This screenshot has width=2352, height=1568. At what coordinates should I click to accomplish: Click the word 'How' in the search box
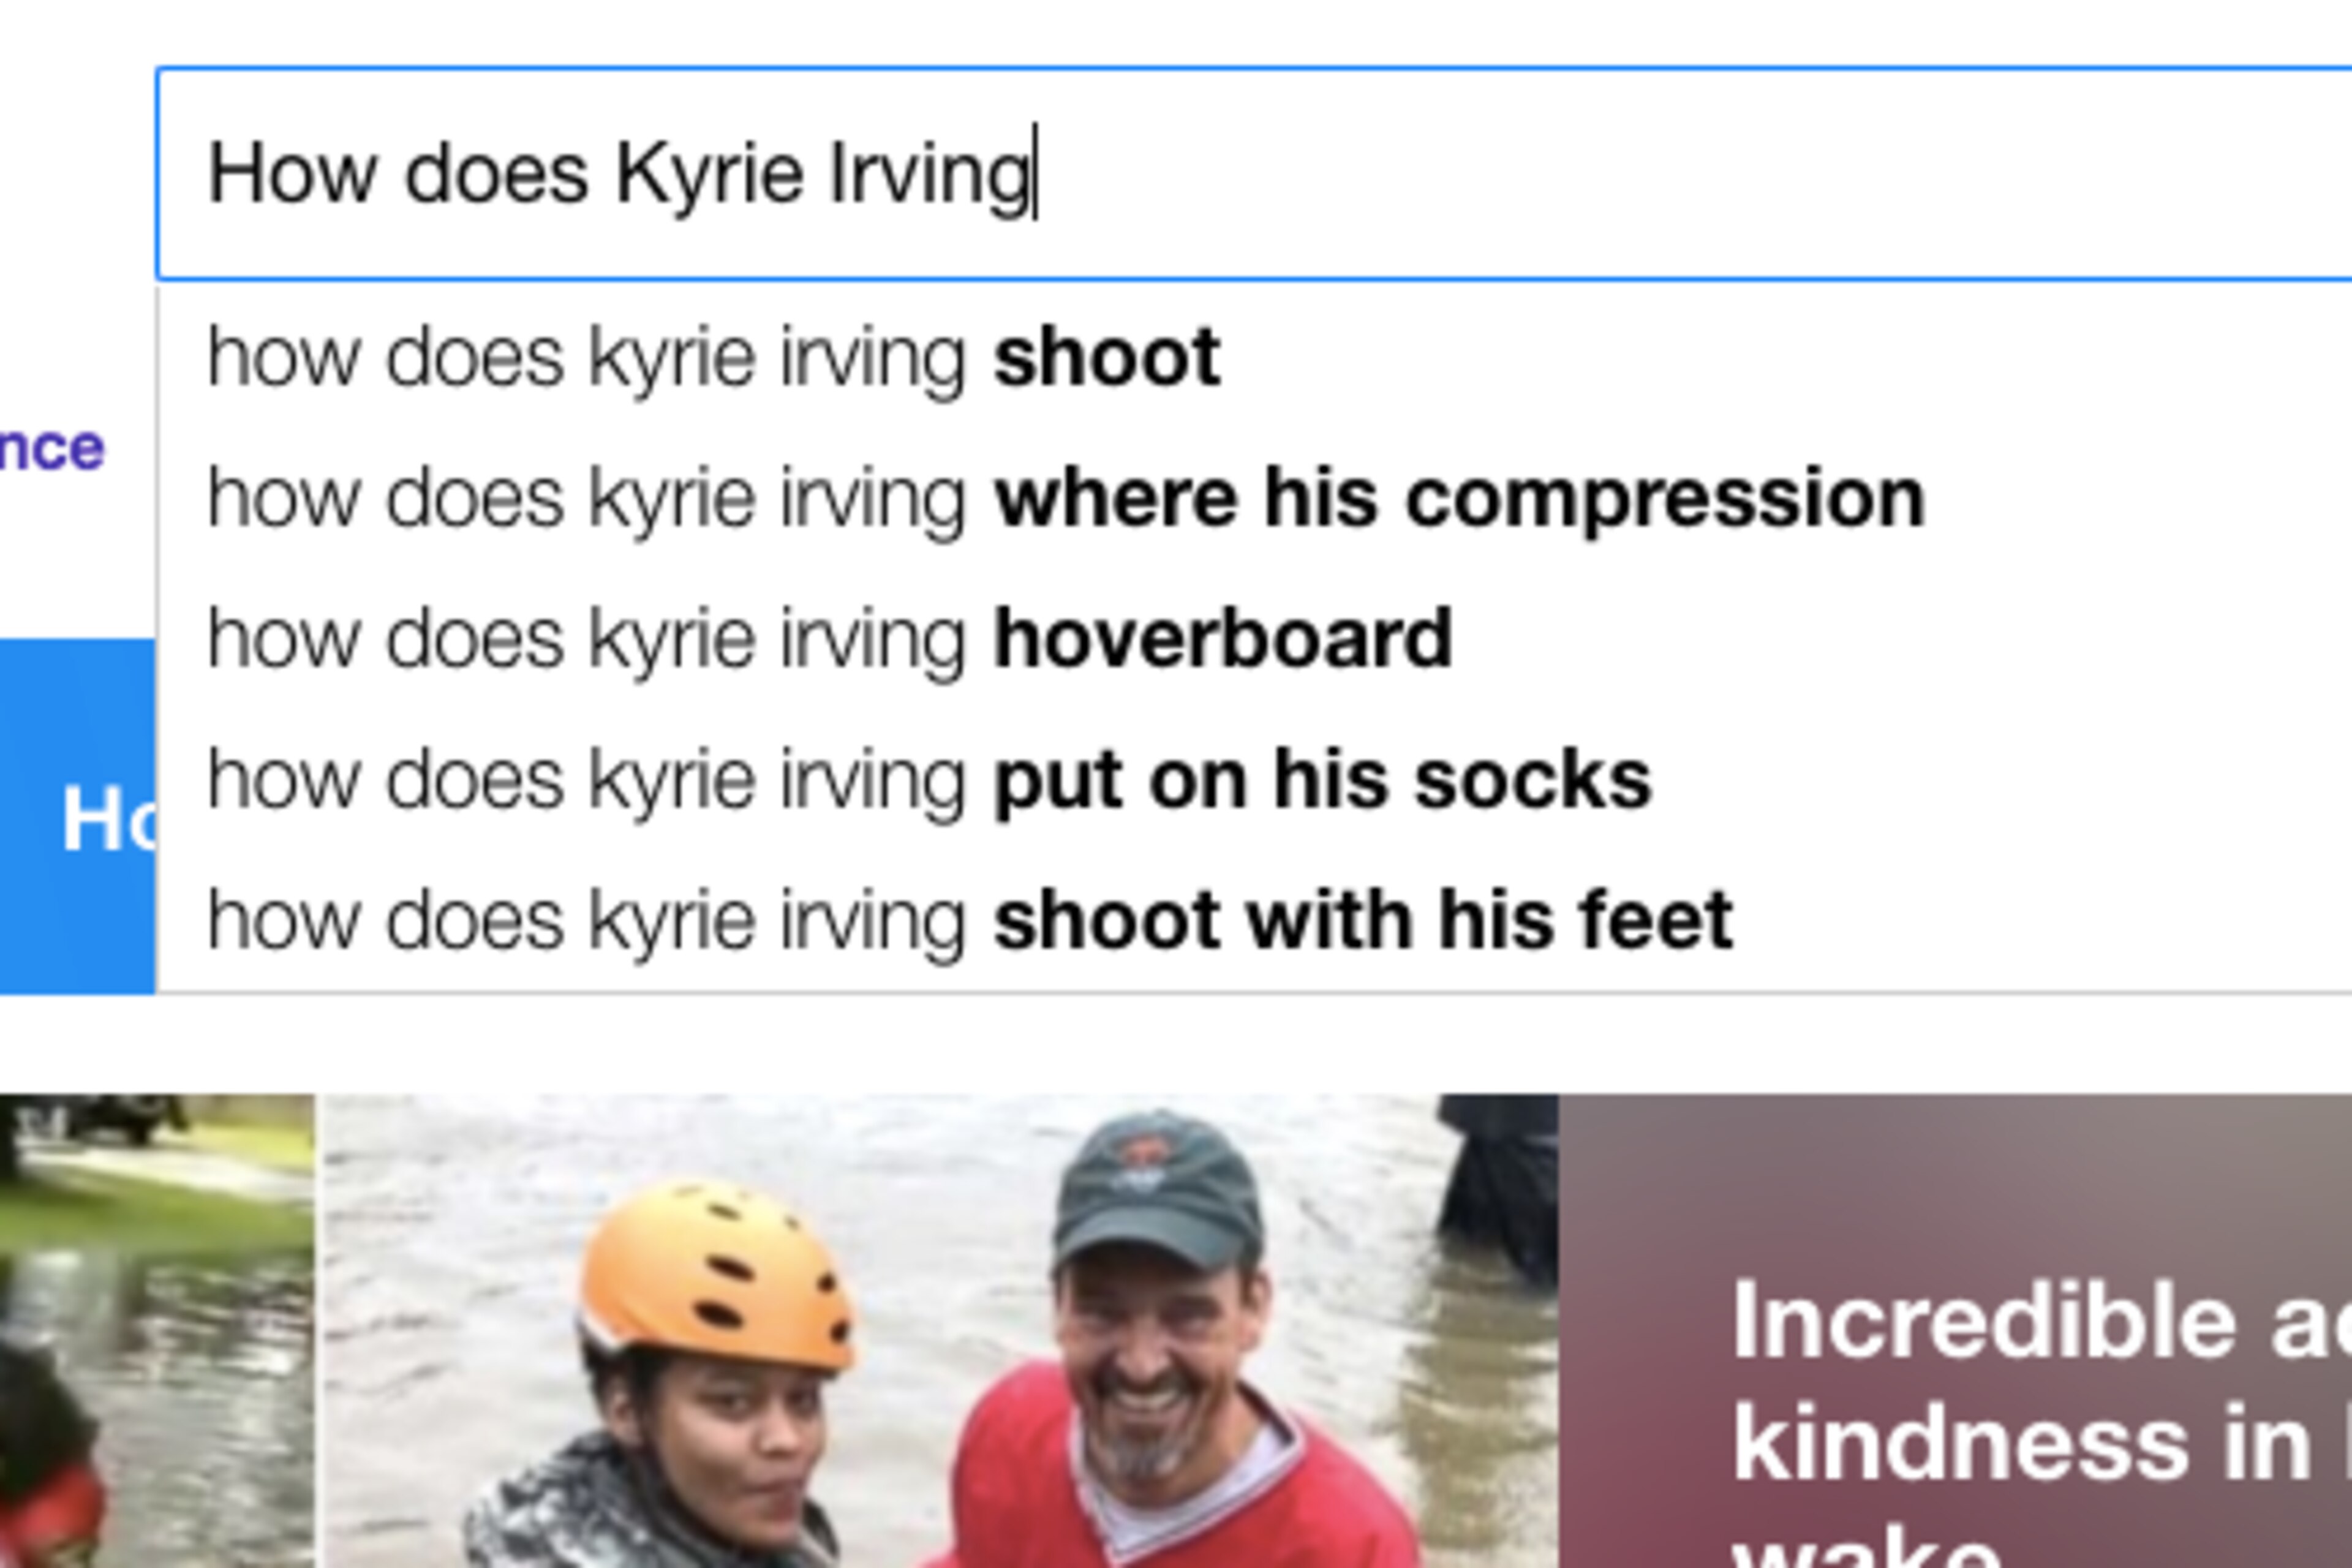click(292, 174)
